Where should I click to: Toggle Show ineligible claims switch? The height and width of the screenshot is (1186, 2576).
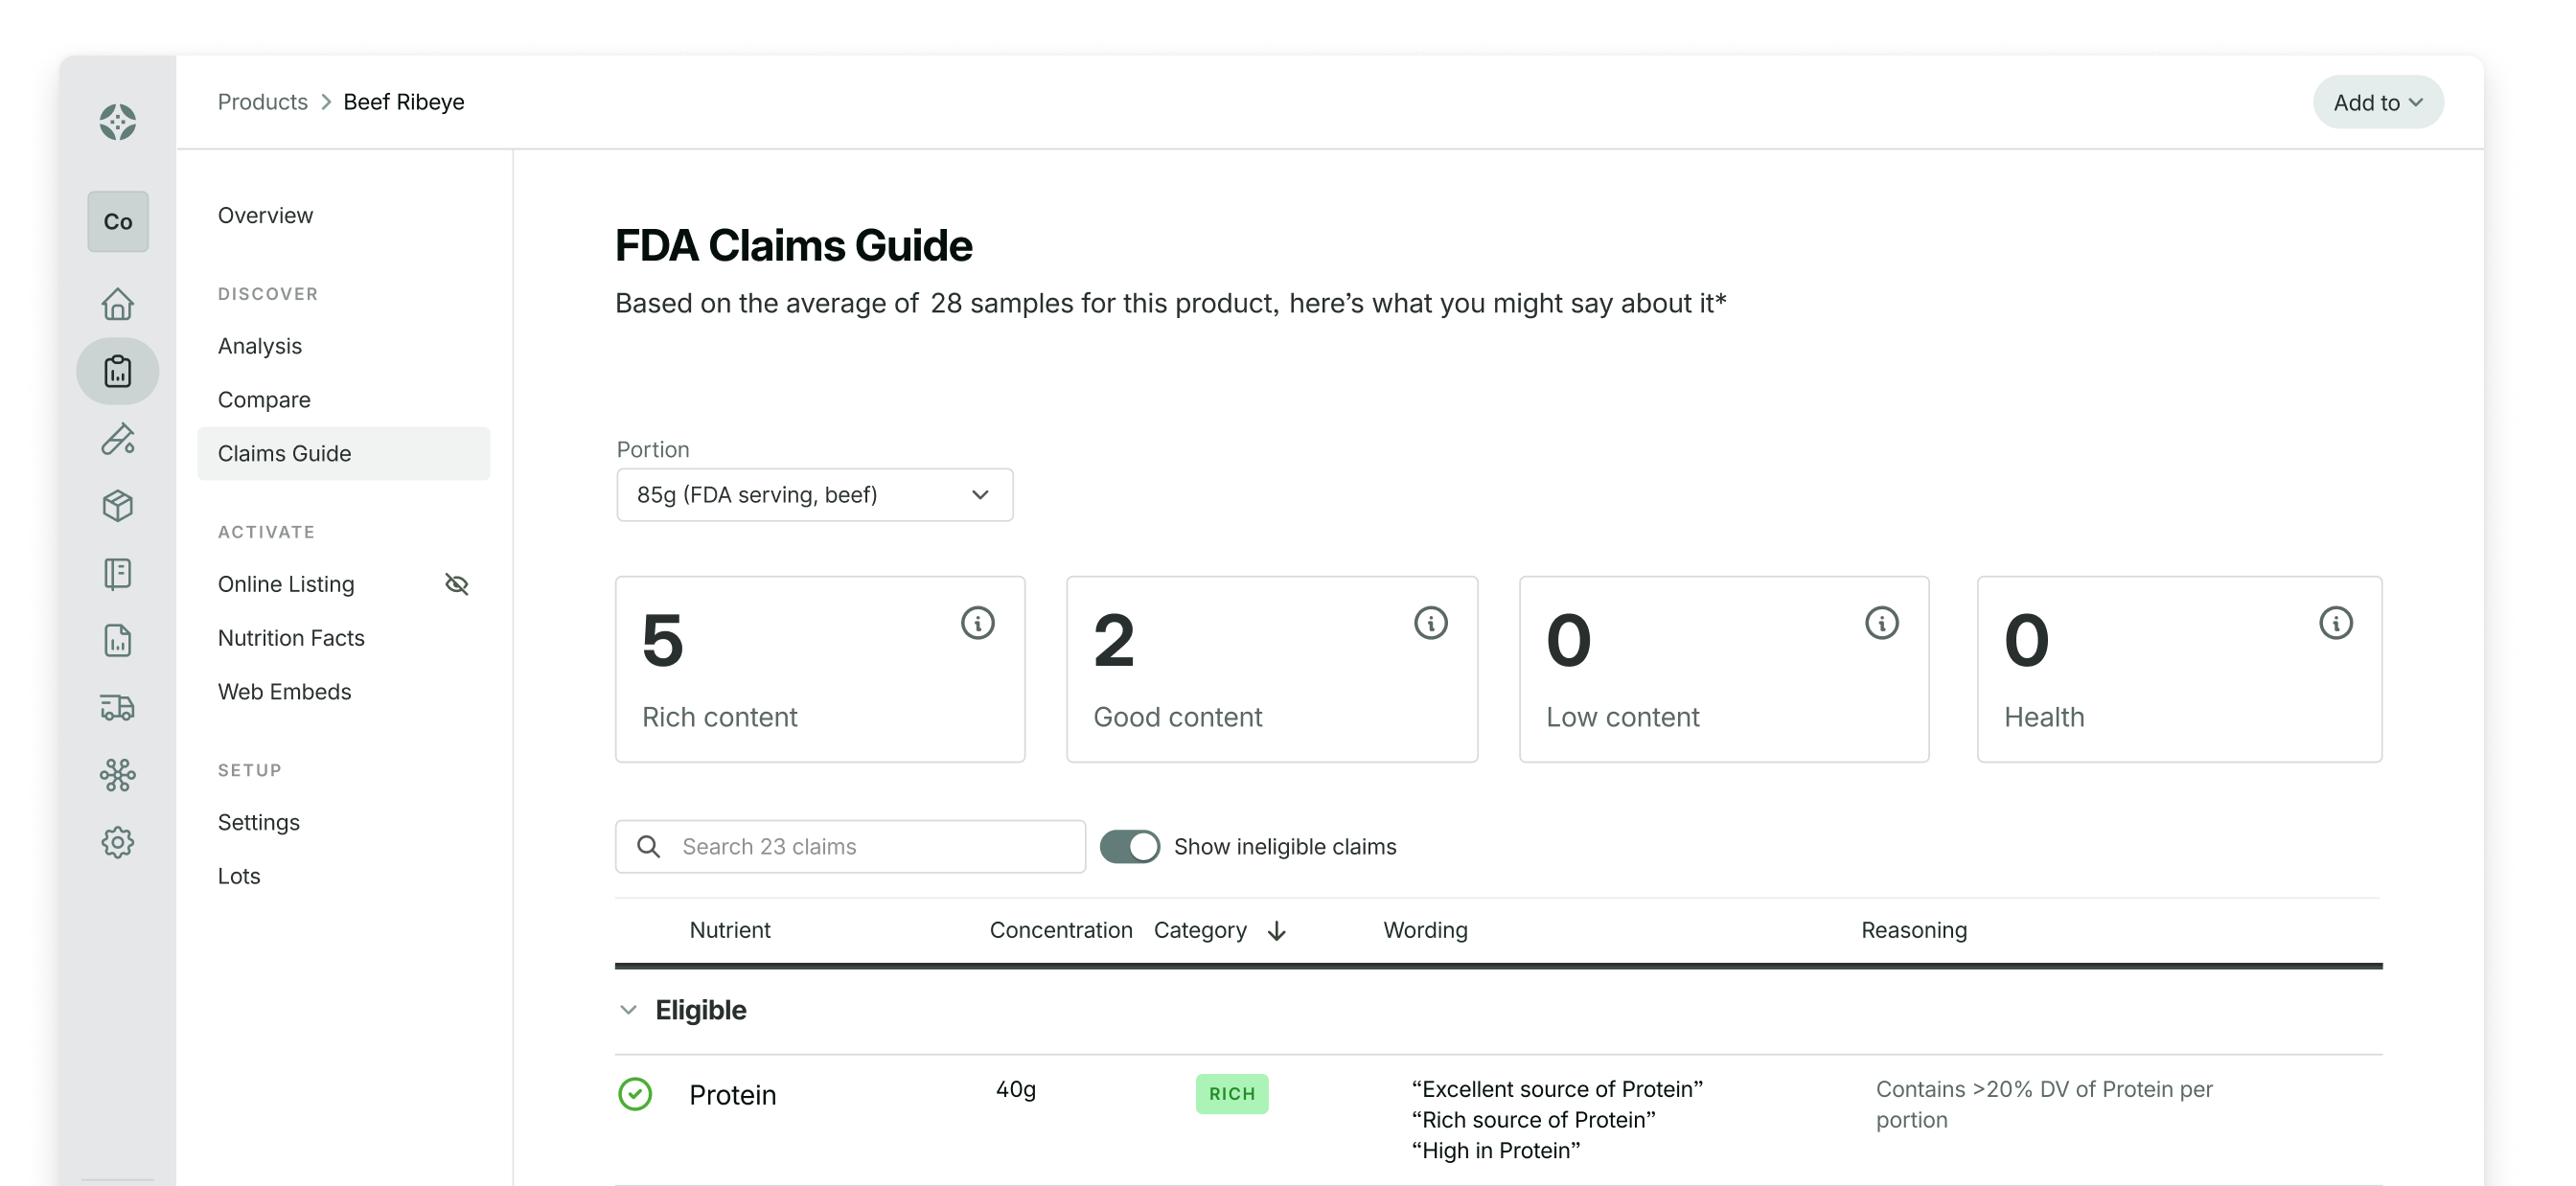pyautogui.click(x=1129, y=847)
